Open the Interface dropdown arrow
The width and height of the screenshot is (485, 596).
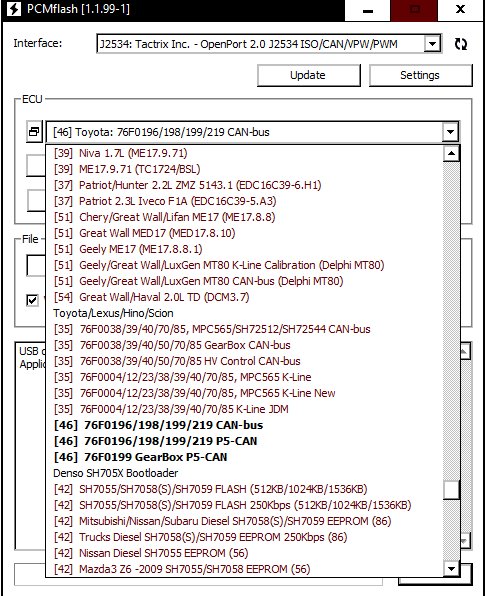pos(432,44)
